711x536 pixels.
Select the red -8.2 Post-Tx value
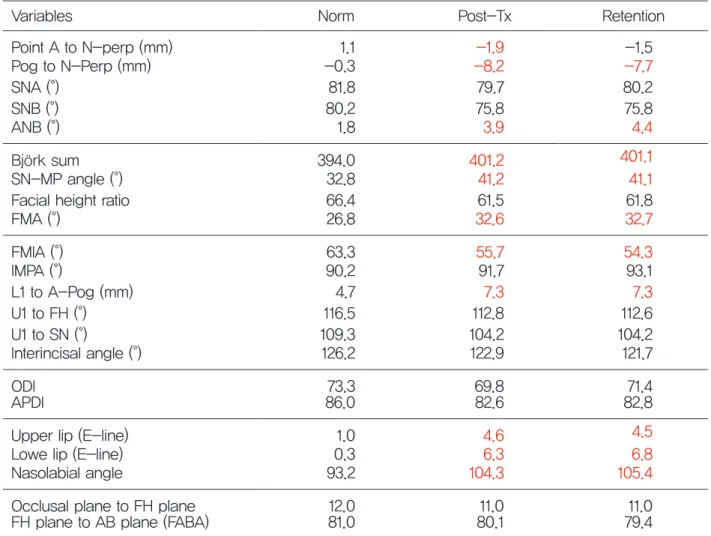(489, 66)
